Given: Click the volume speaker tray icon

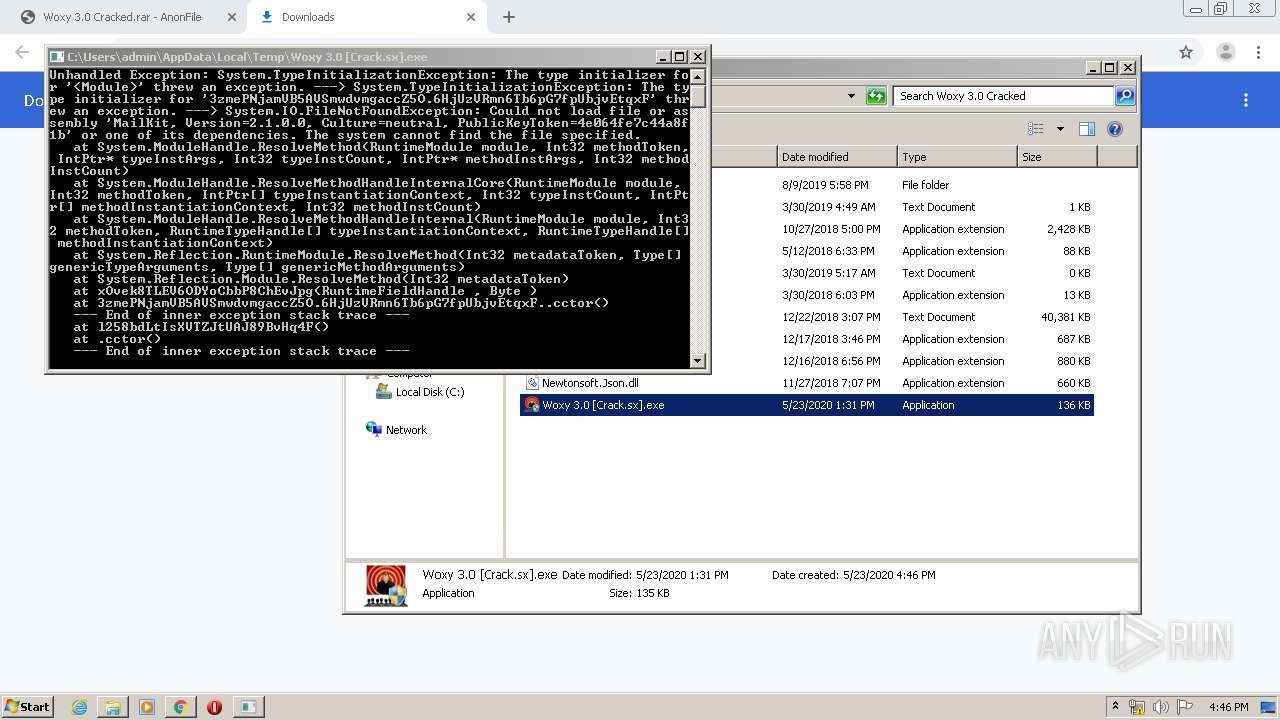Looking at the screenshot, I should [x=1161, y=706].
